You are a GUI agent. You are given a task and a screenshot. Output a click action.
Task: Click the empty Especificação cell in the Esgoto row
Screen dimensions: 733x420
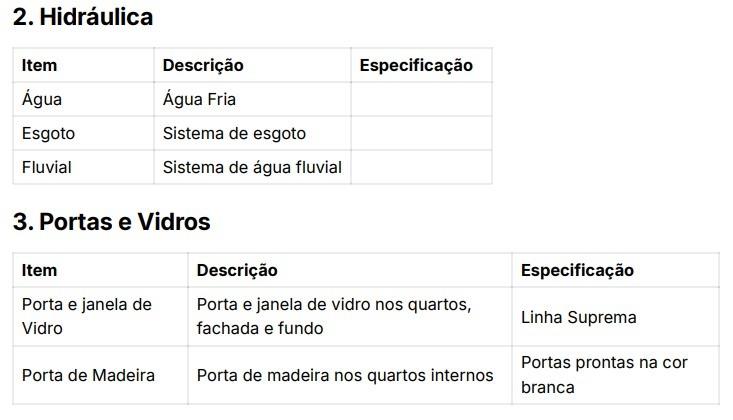(x=420, y=133)
